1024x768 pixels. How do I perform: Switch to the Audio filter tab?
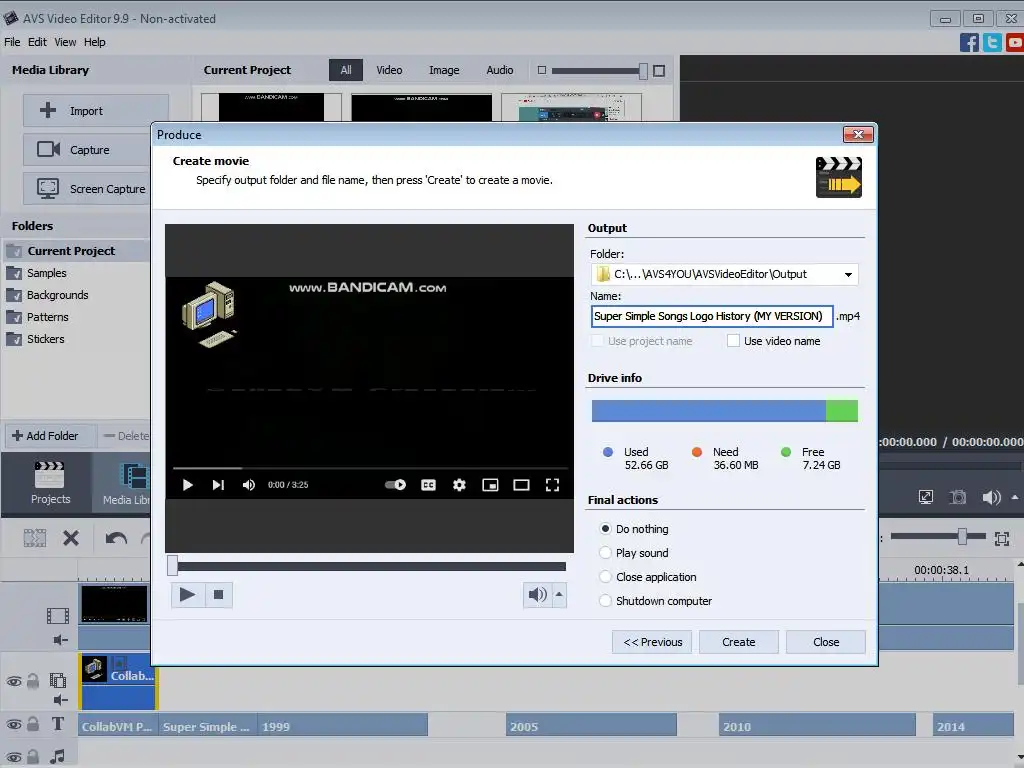pos(500,70)
